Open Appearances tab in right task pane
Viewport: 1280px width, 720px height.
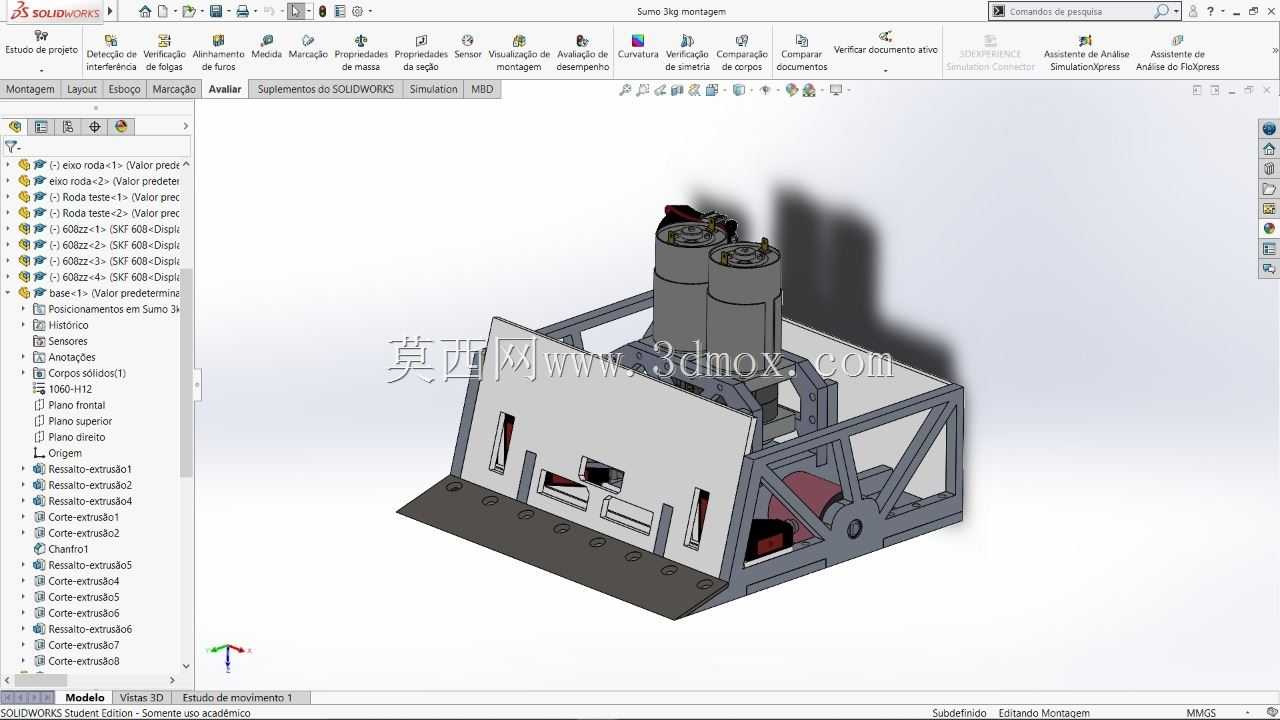pos(1269,228)
